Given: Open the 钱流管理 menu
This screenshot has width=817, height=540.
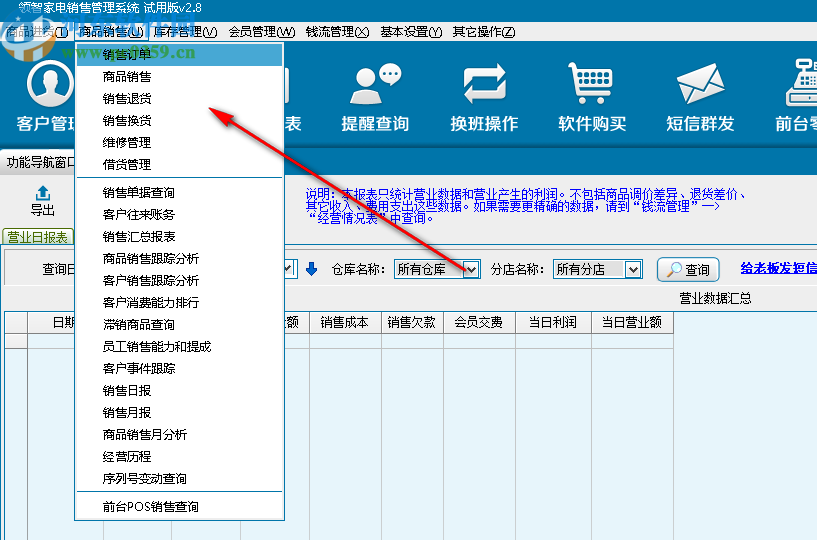Looking at the screenshot, I should click(x=338, y=32).
